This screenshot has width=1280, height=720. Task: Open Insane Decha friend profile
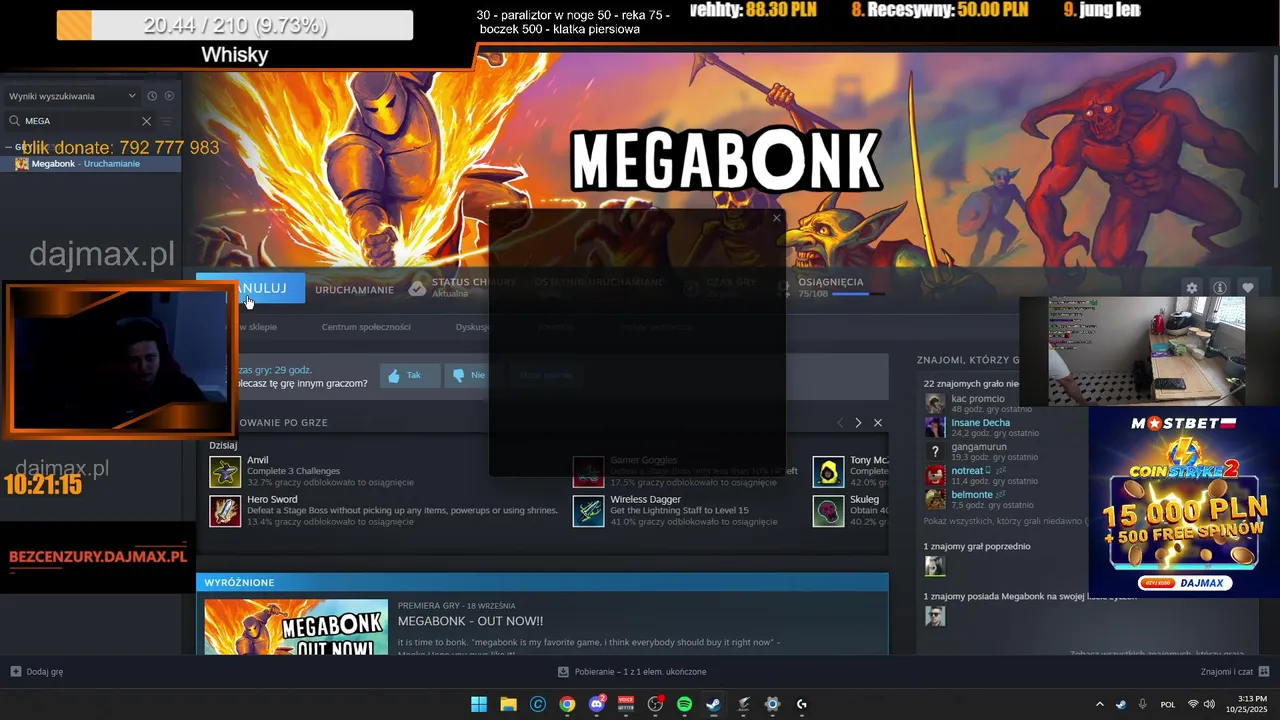click(x=980, y=427)
